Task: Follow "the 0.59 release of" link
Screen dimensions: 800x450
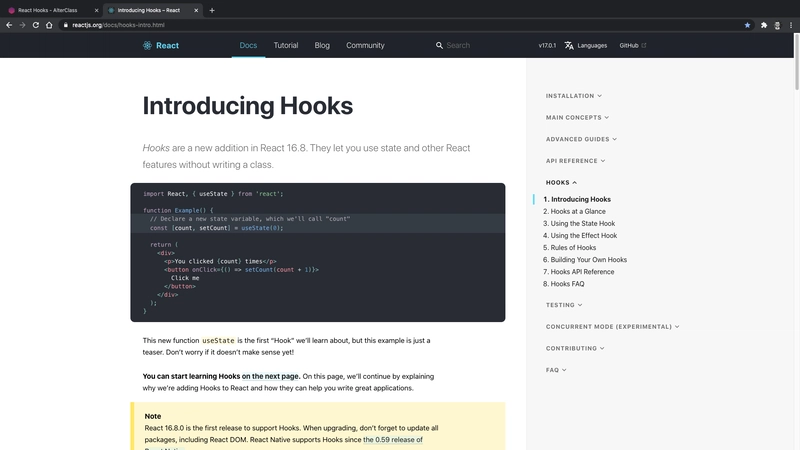Action: pos(393,440)
